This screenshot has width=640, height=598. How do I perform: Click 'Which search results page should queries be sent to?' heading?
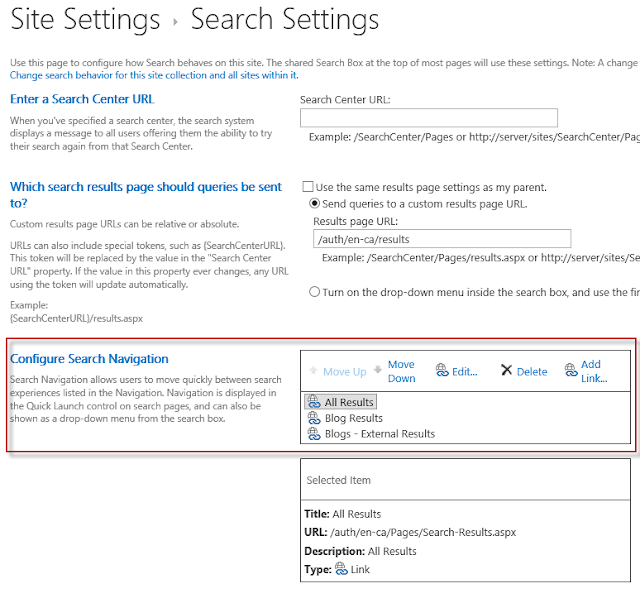(x=146, y=195)
